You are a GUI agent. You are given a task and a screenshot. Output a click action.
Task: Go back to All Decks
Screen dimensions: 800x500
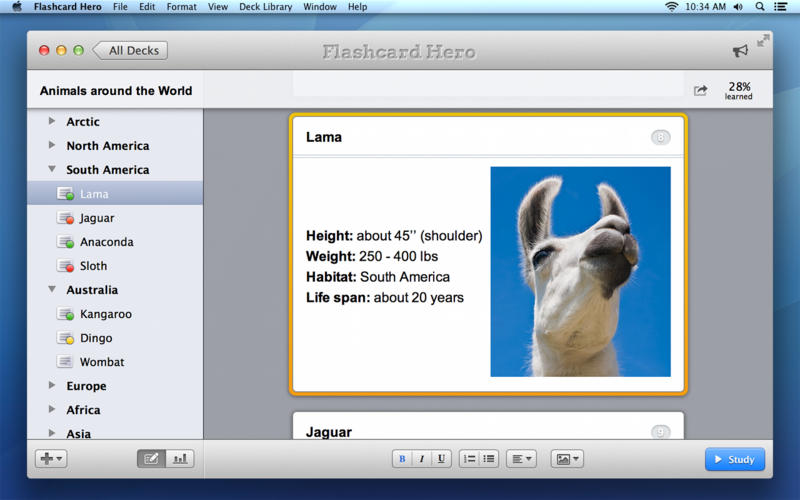[x=130, y=51]
